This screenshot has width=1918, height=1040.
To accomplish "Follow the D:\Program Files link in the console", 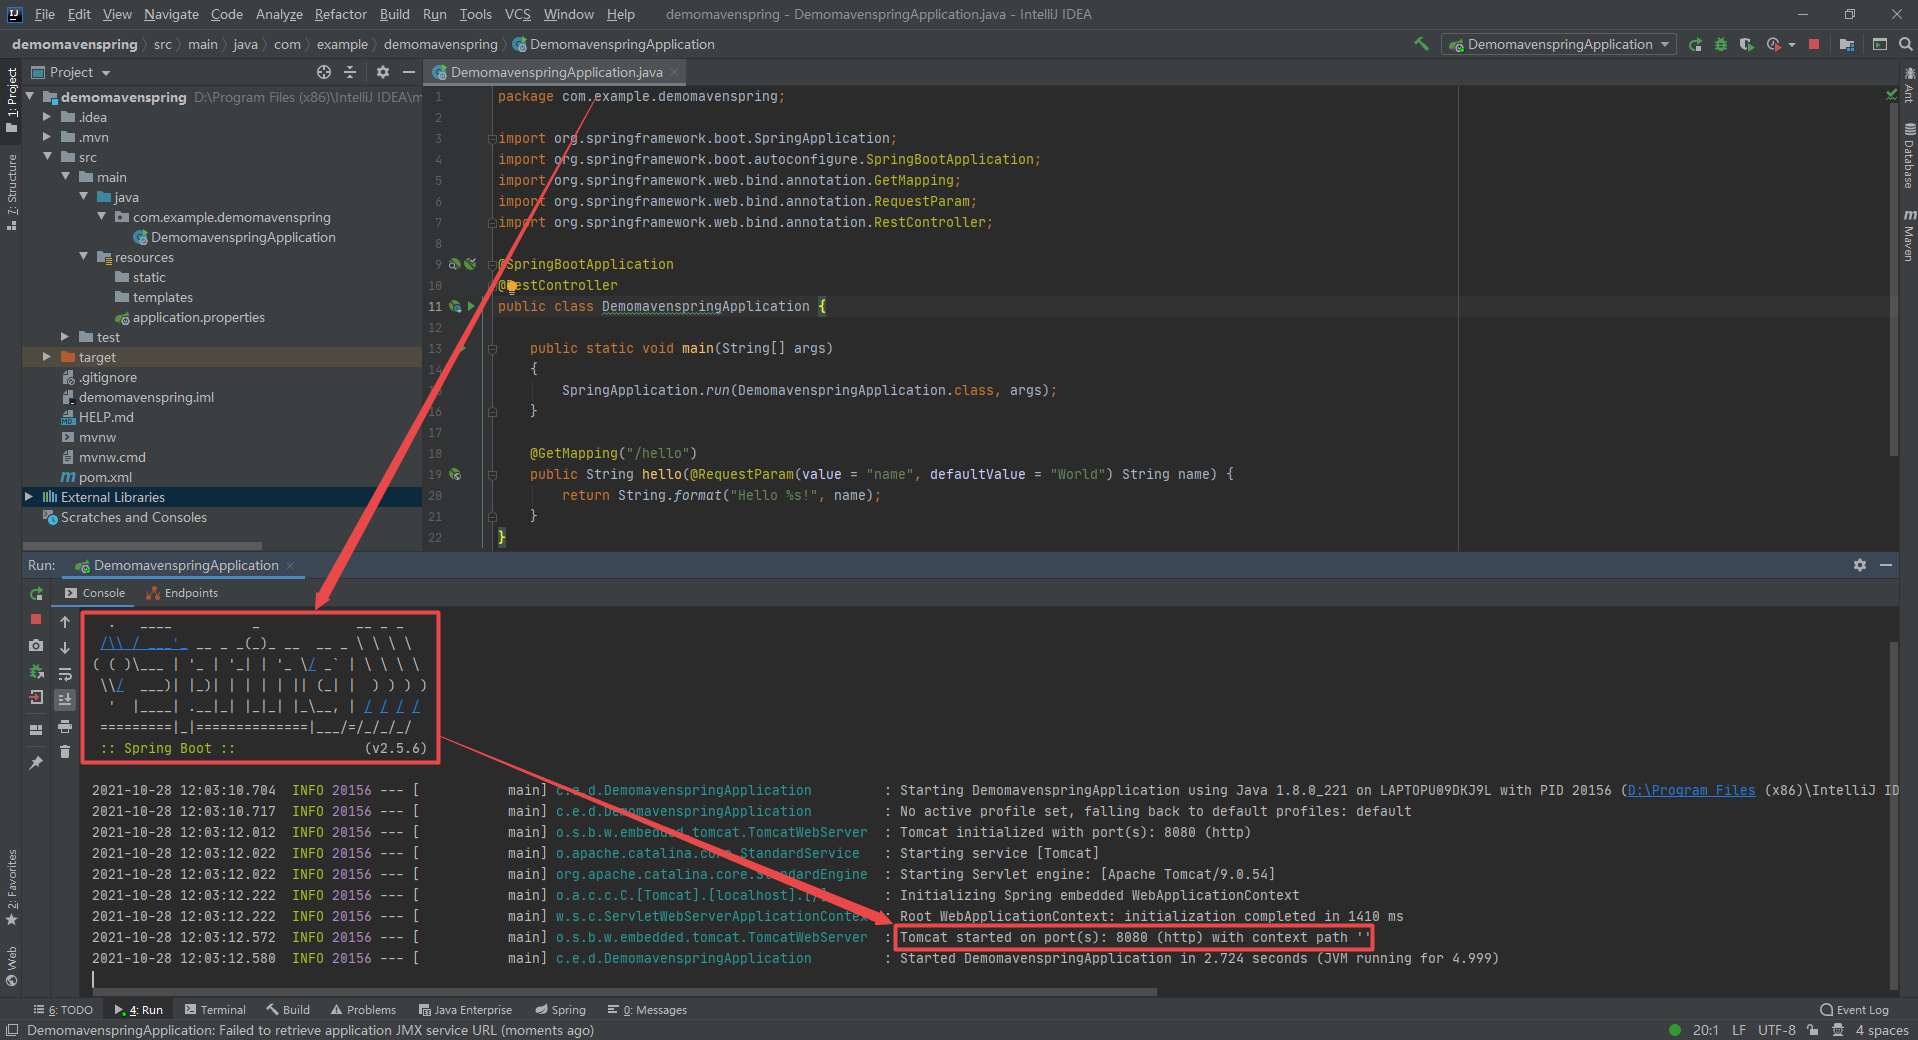I will (1691, 790).
